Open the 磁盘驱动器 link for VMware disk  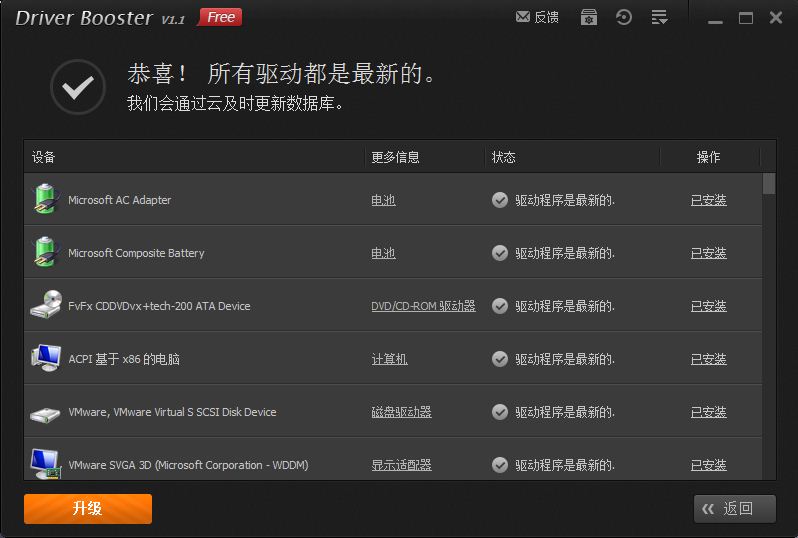coord(401,412)
